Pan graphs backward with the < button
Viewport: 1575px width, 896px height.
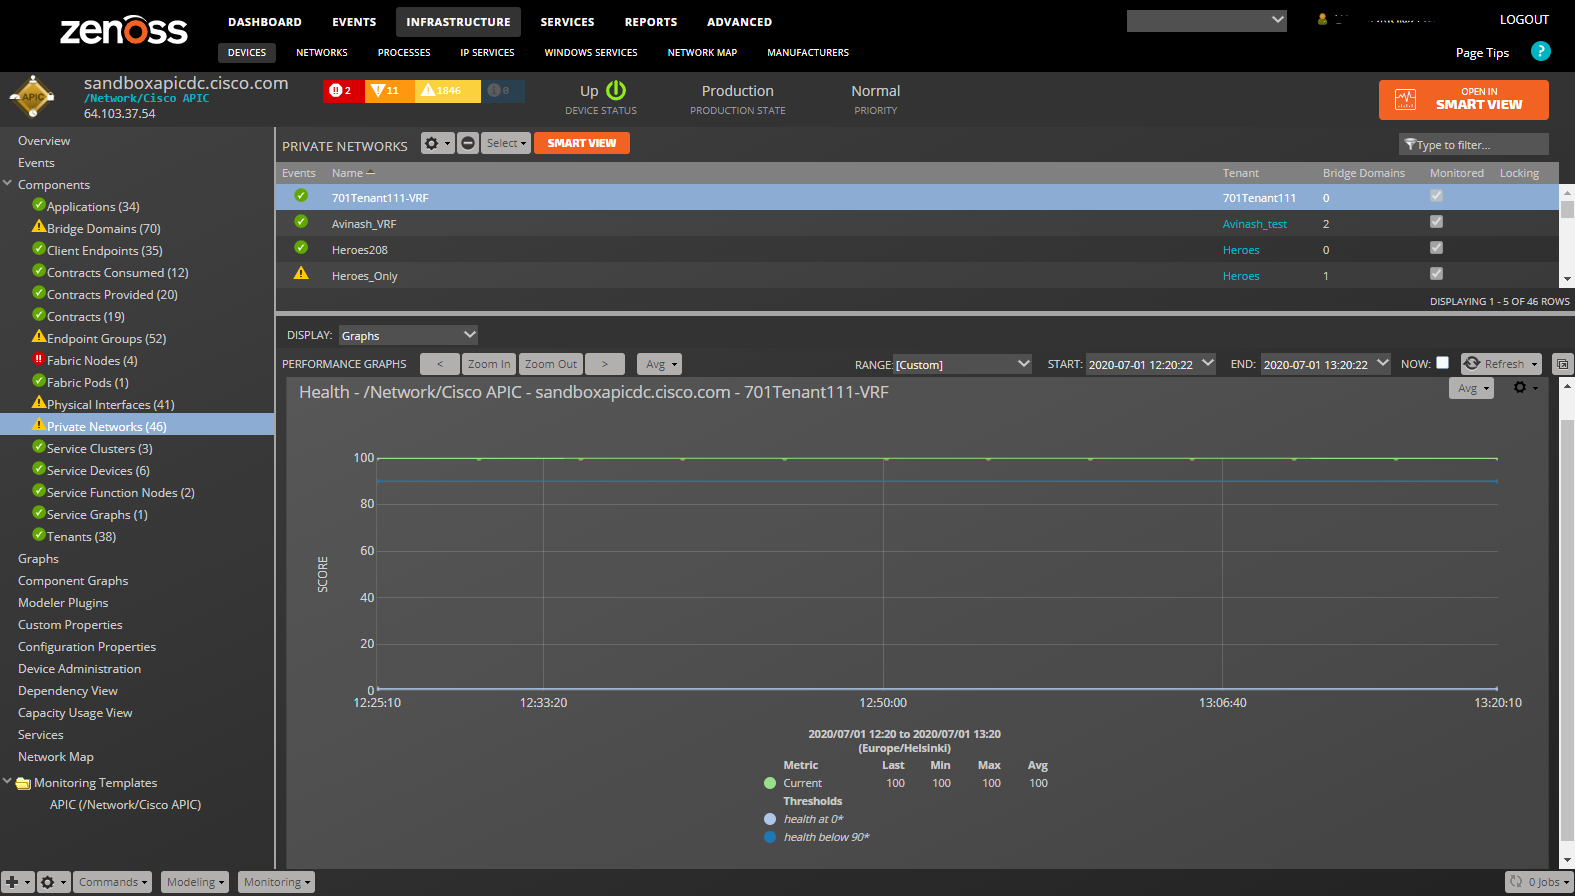coord(440,364)
